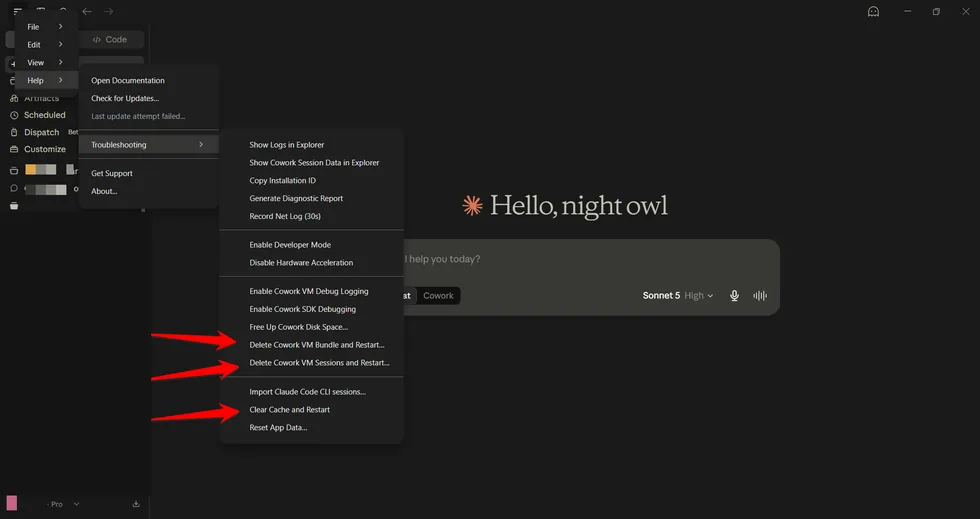Choose Free Up Cowork Disk Space...
980x519 pixels.
[311, 327]
